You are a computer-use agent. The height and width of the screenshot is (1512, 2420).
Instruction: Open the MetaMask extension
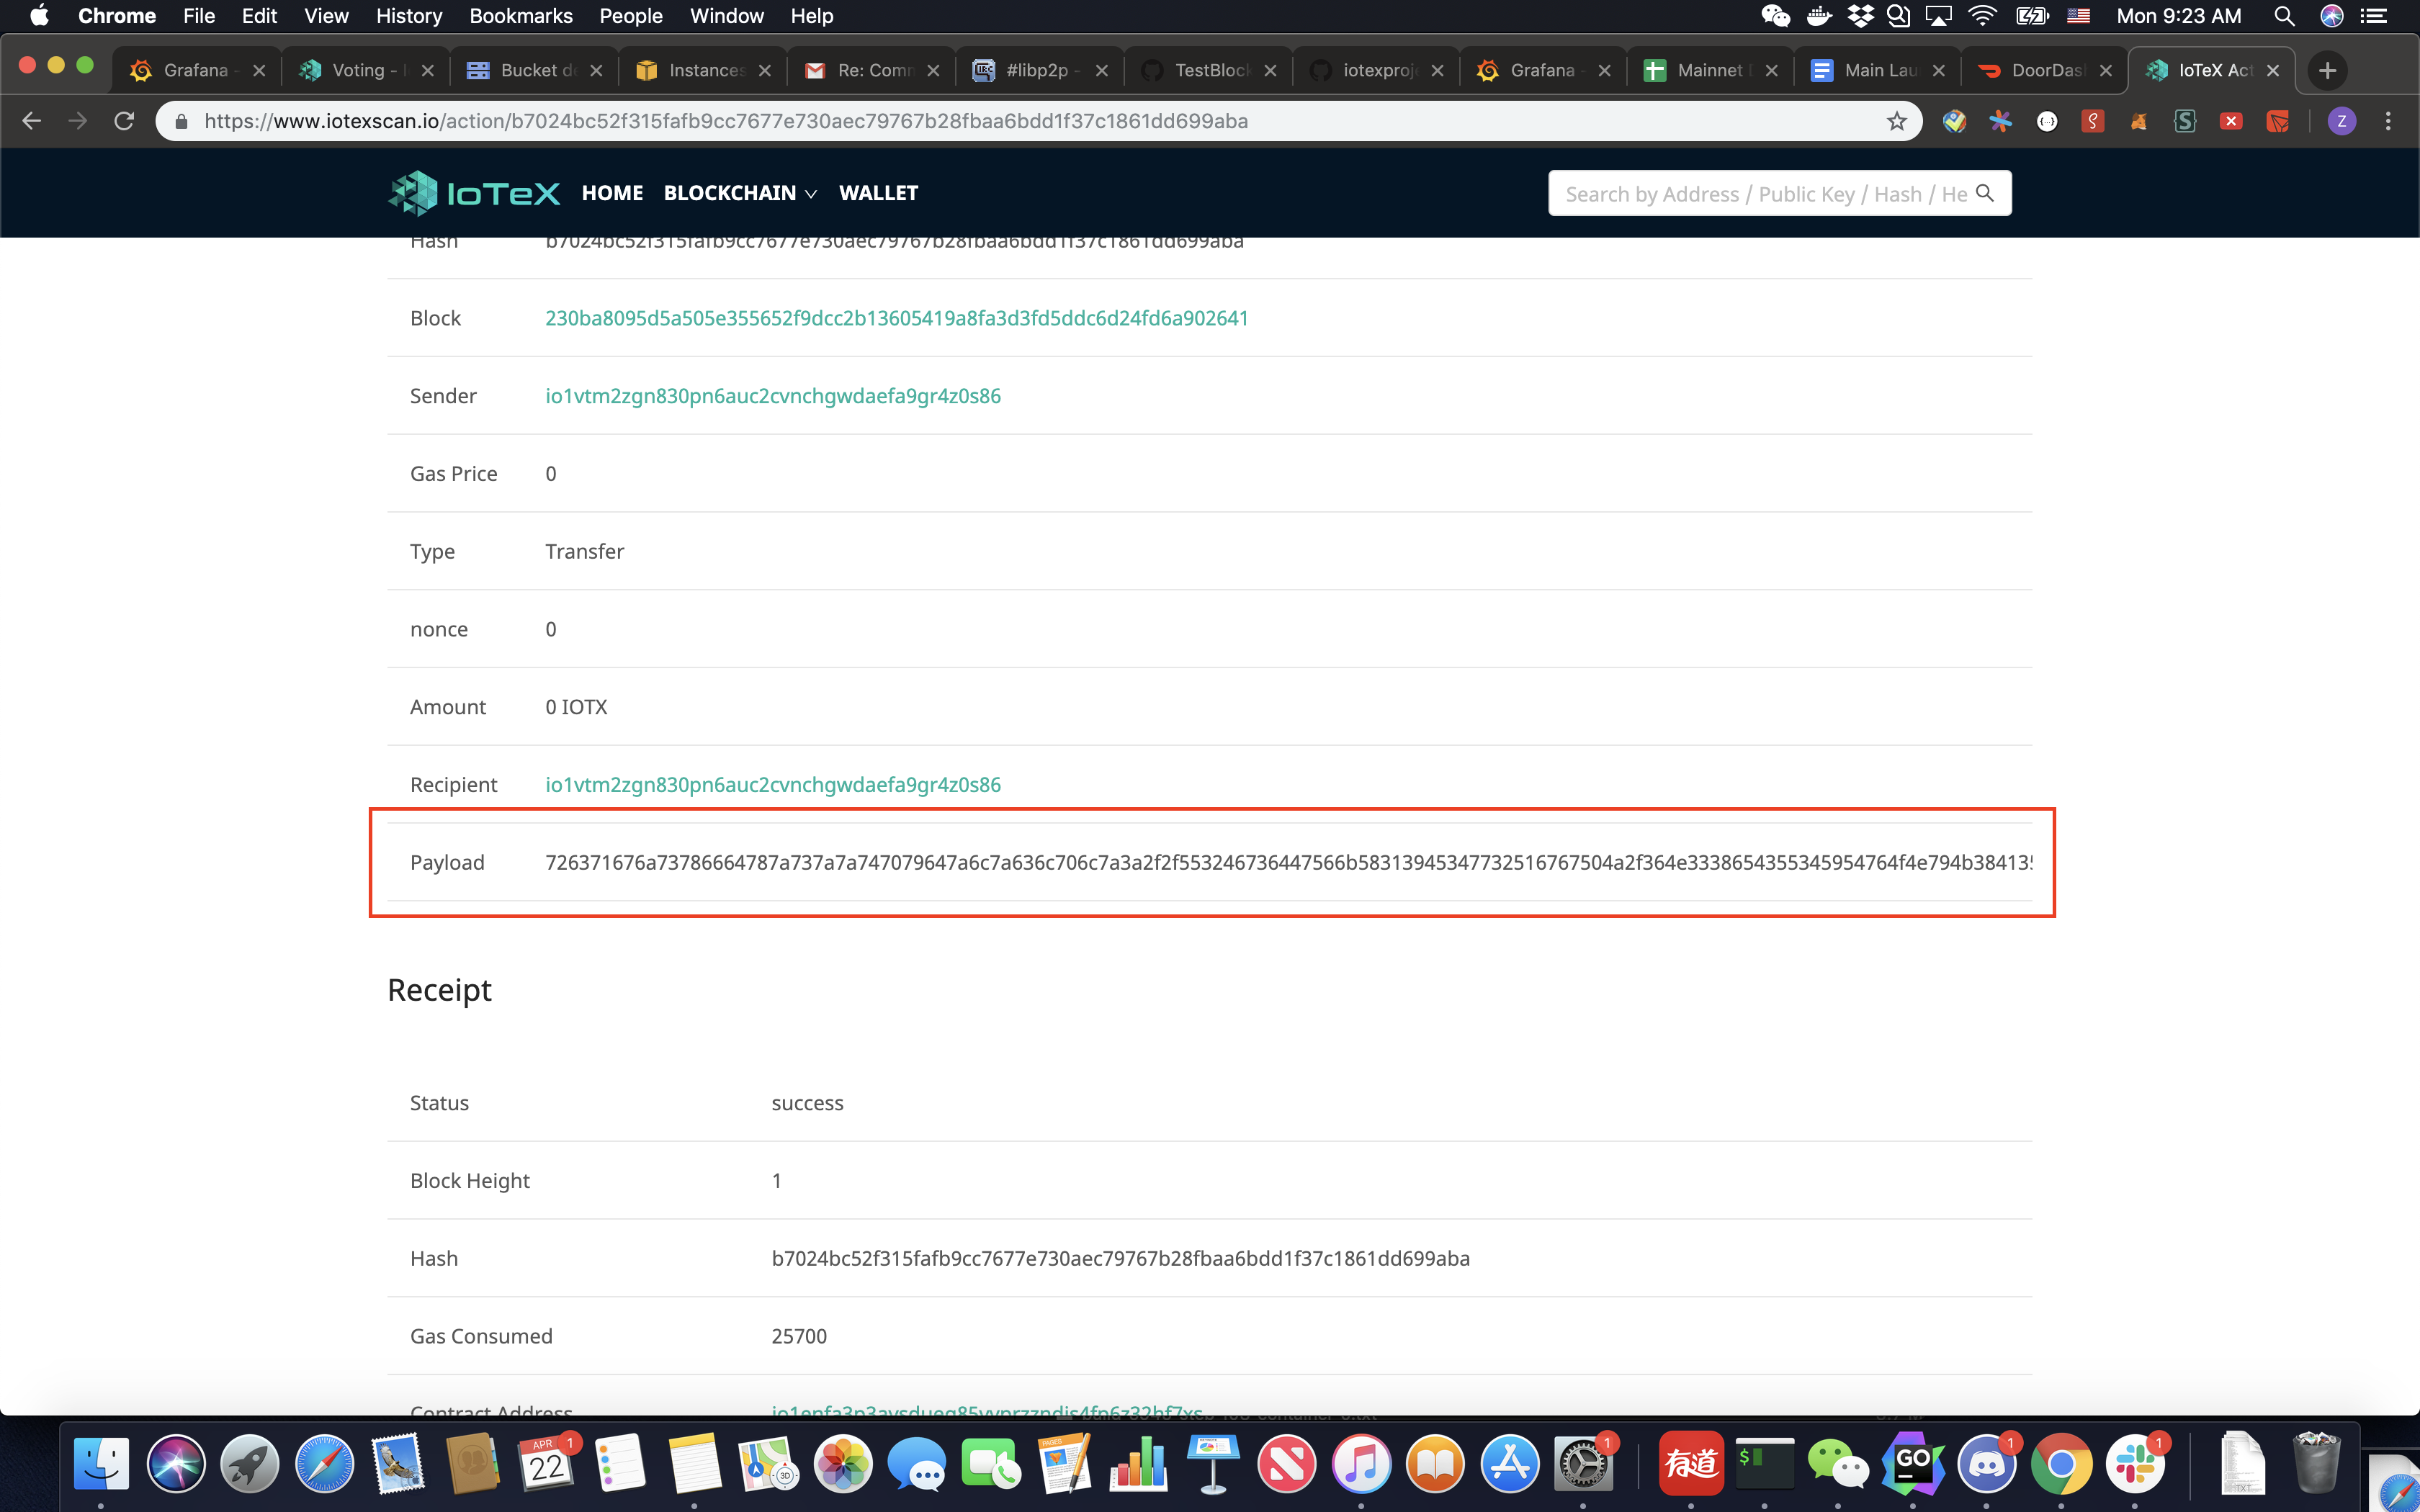[2140, 121]
